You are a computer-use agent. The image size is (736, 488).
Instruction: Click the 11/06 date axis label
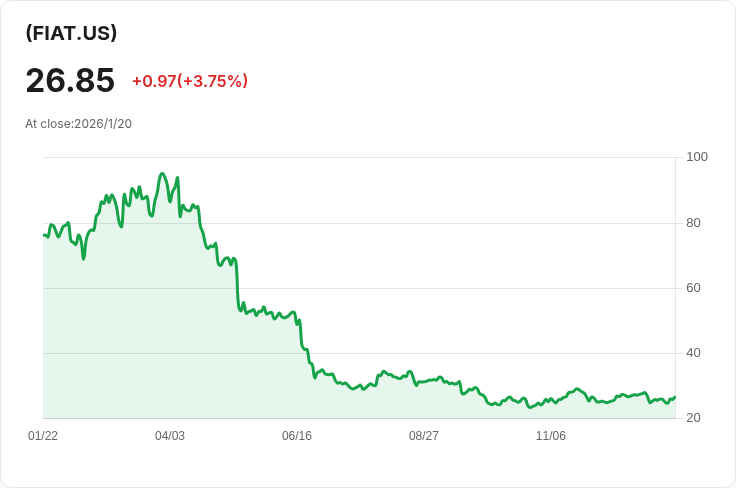coord(551,436)
